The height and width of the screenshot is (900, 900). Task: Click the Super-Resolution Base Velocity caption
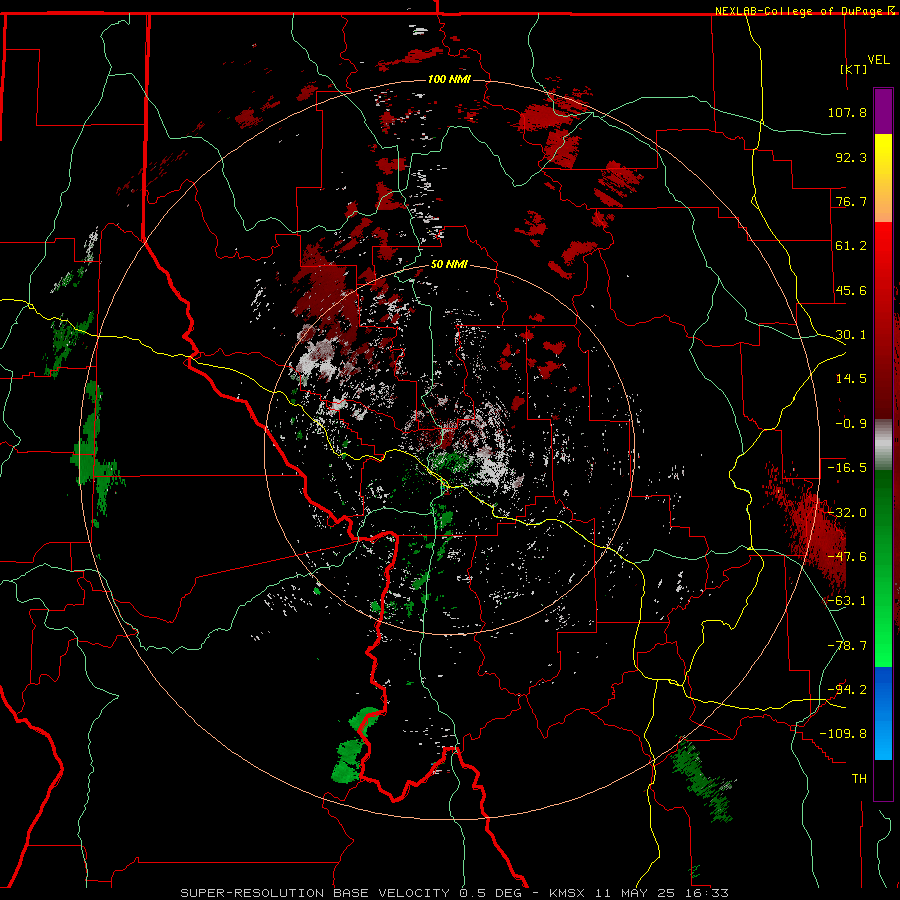tap(455, 893)
